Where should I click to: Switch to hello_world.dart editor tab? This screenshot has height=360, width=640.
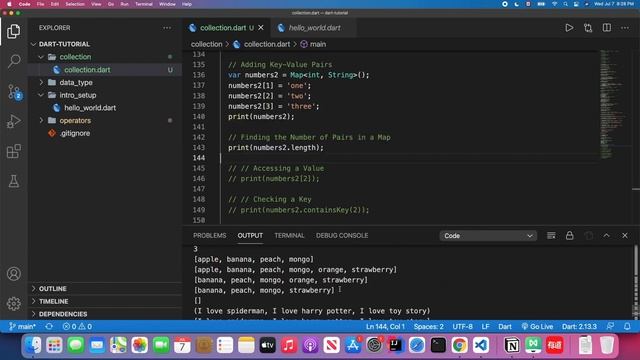314,28
